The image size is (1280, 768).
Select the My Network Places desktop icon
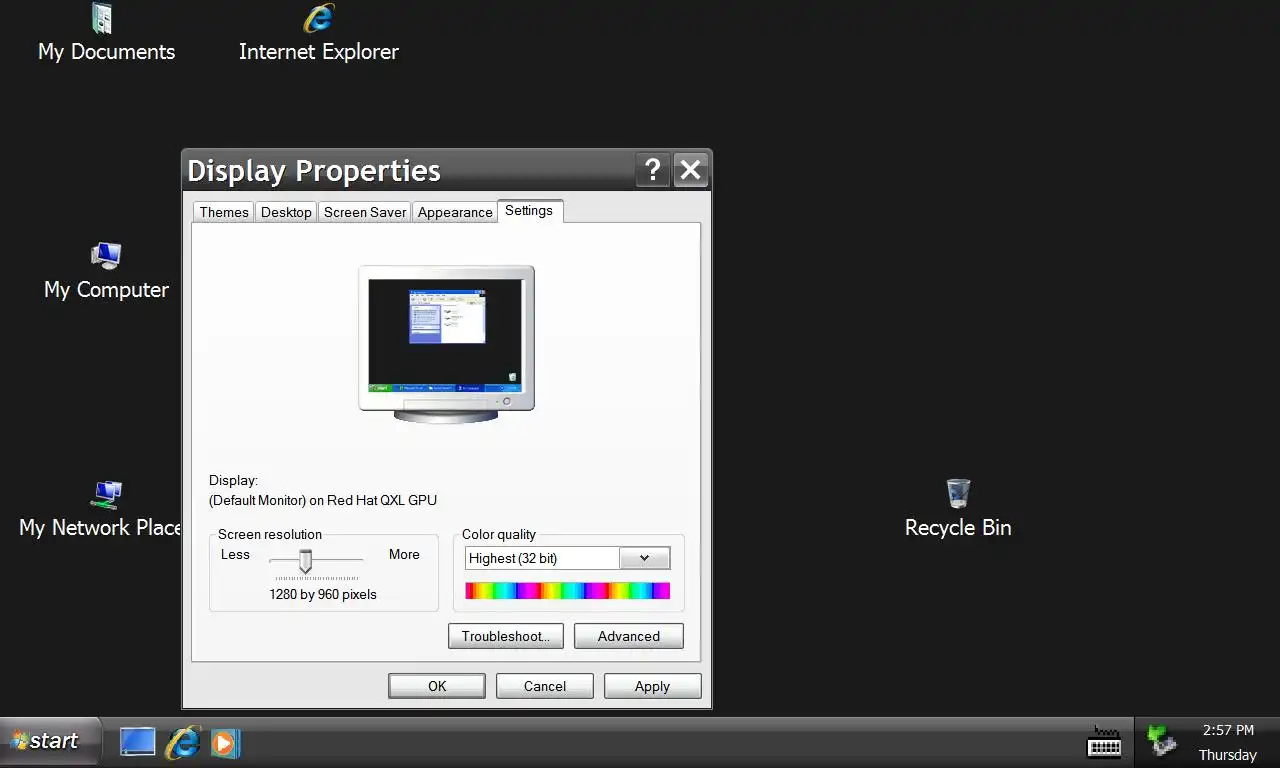pos(100,509)
